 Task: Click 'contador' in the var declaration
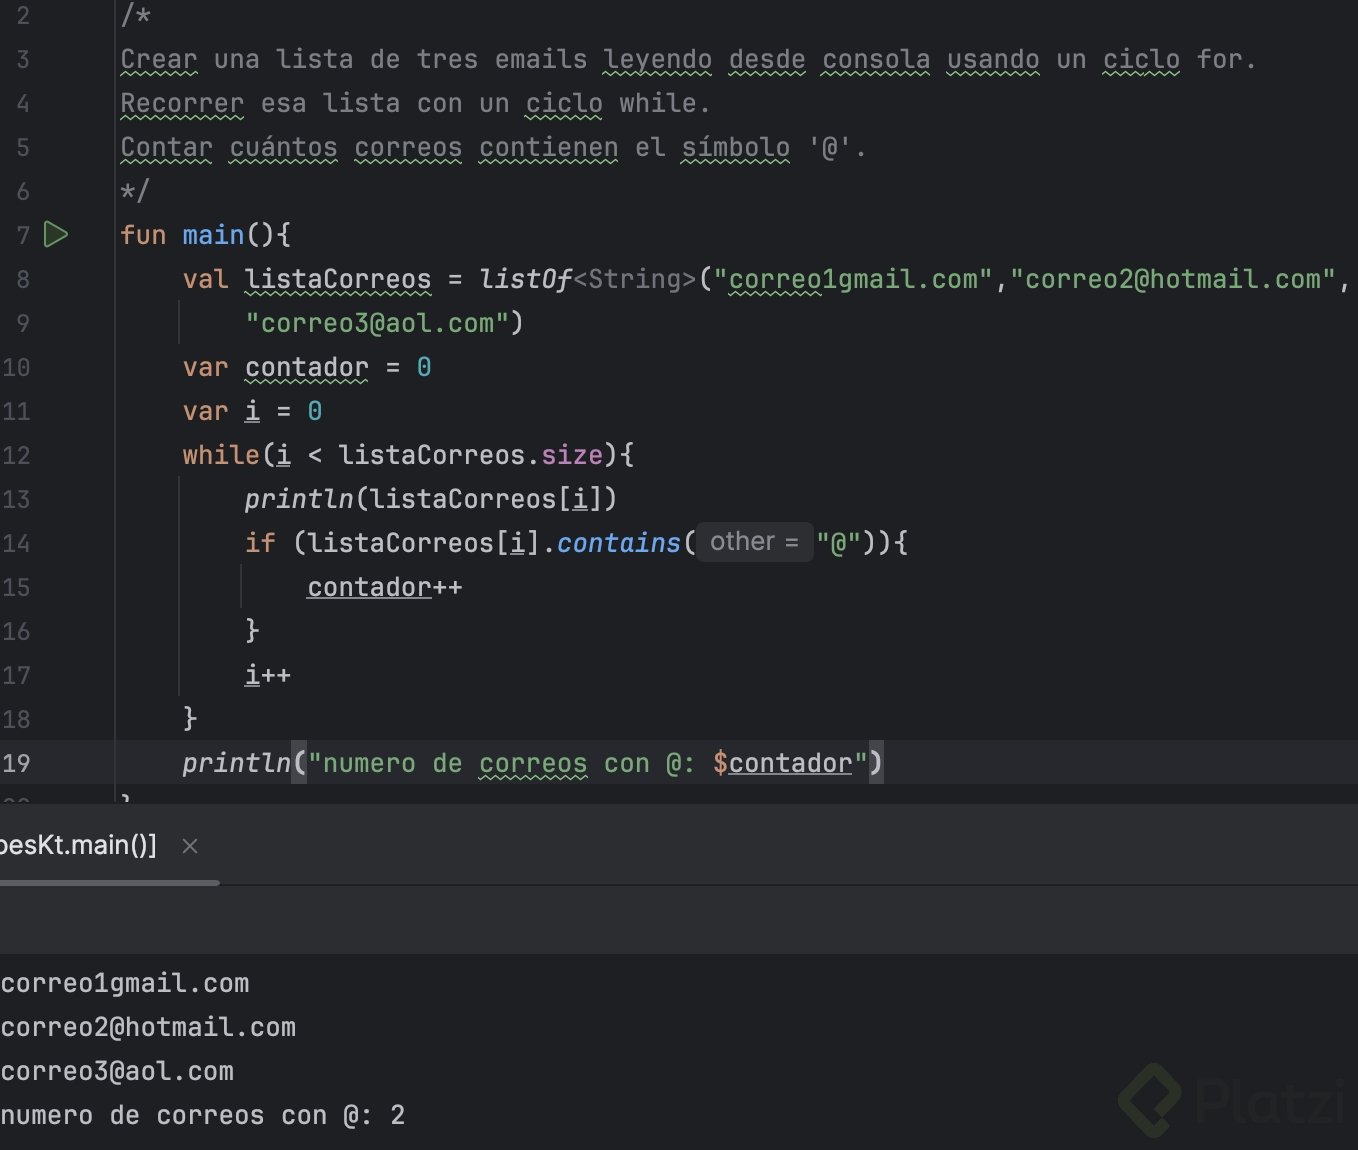307,367
